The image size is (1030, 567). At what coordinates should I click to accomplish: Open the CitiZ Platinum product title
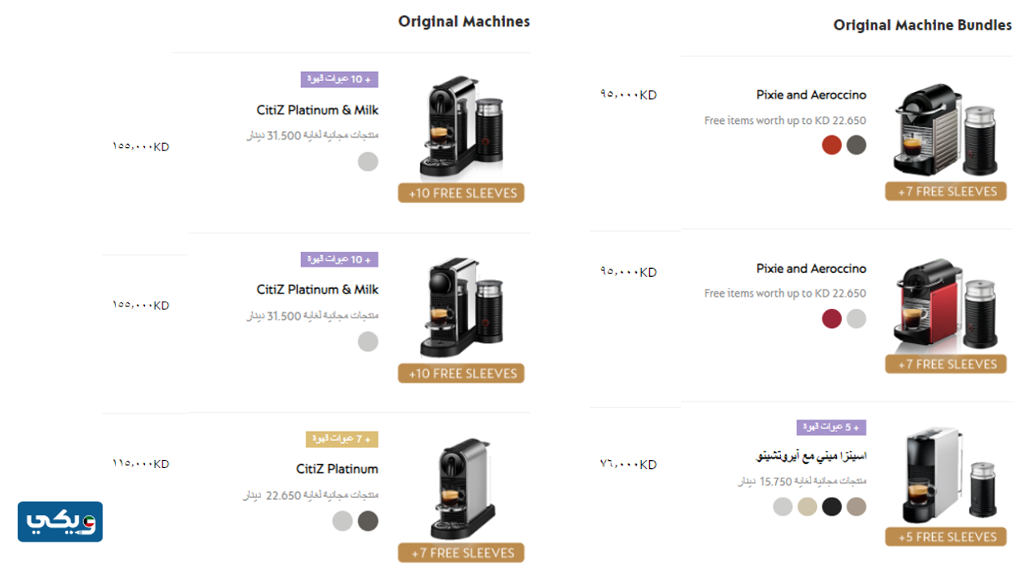(337, 469)
